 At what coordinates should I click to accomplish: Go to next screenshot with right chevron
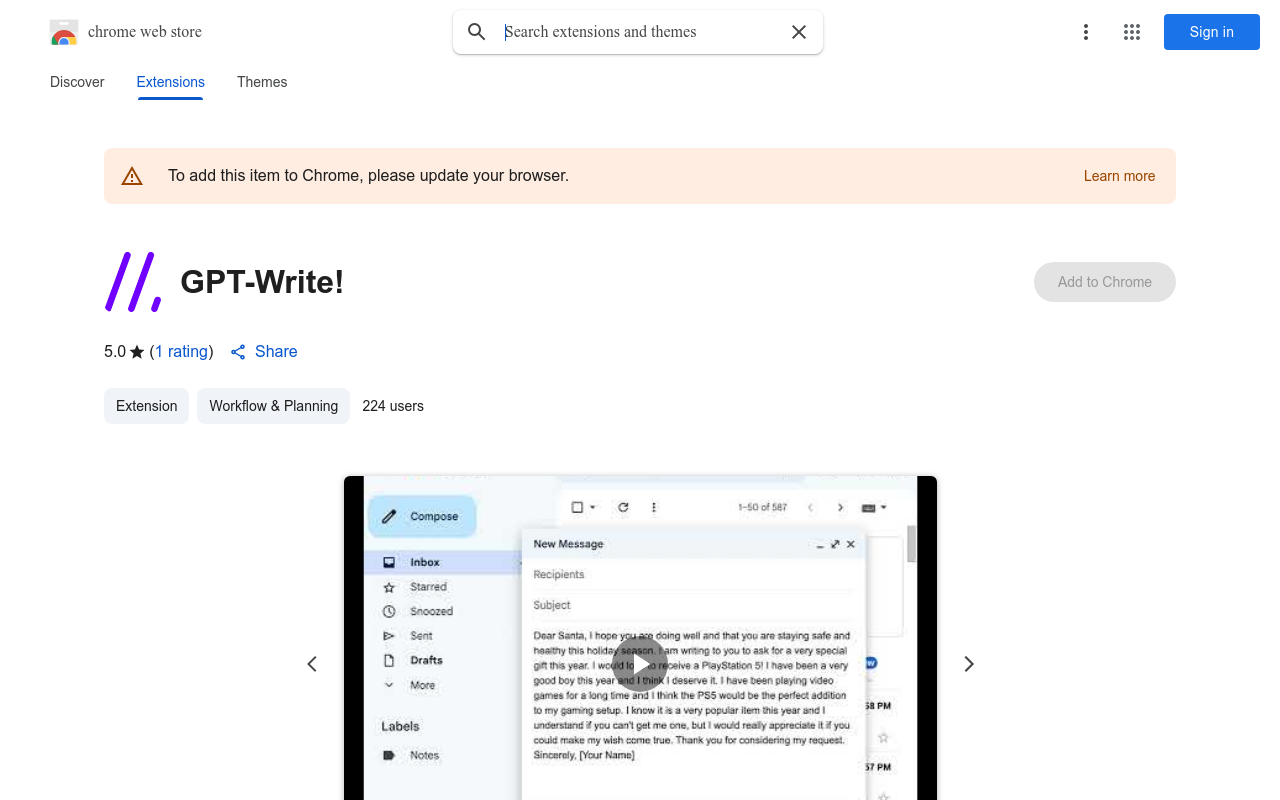coord(968,664)
